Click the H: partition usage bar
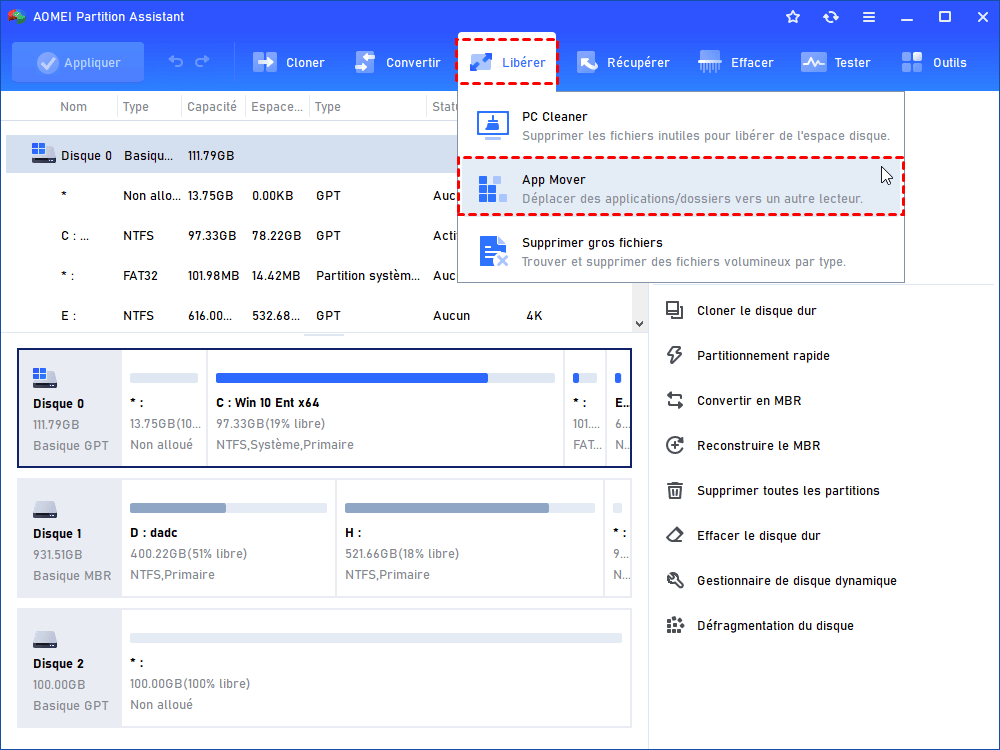The width and height of the screenshot is (1000, 750). [470, 508]
